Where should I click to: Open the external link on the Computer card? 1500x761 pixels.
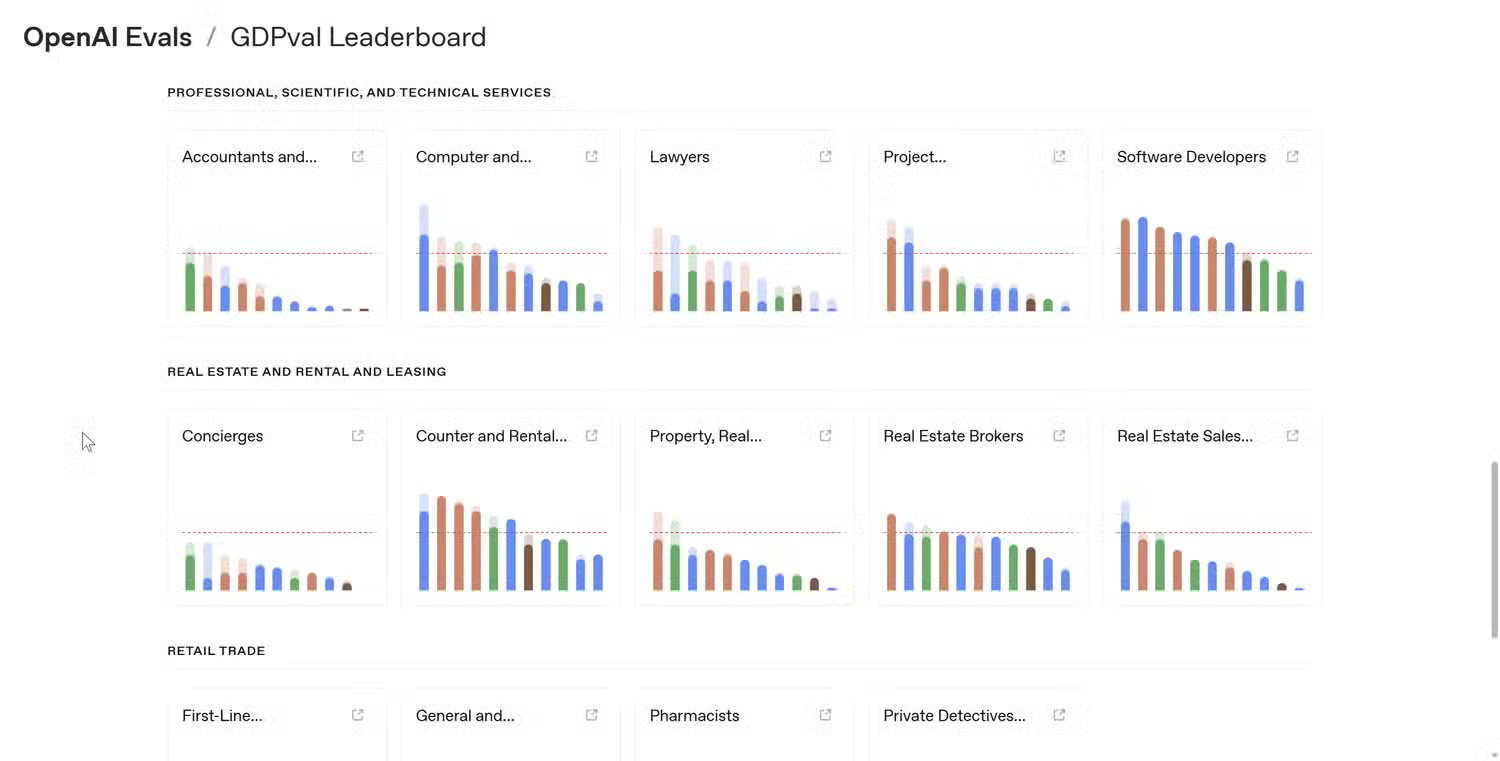[591, 156]
